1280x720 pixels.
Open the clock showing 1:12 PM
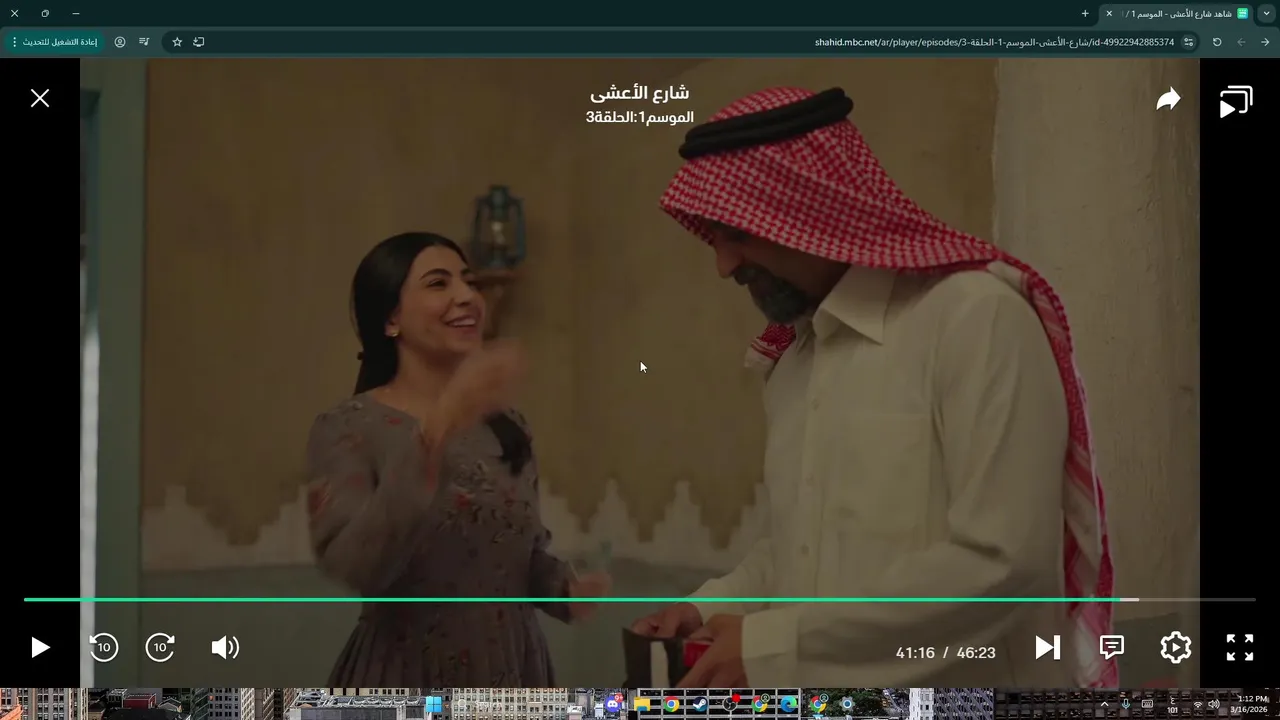point(1249,704)
